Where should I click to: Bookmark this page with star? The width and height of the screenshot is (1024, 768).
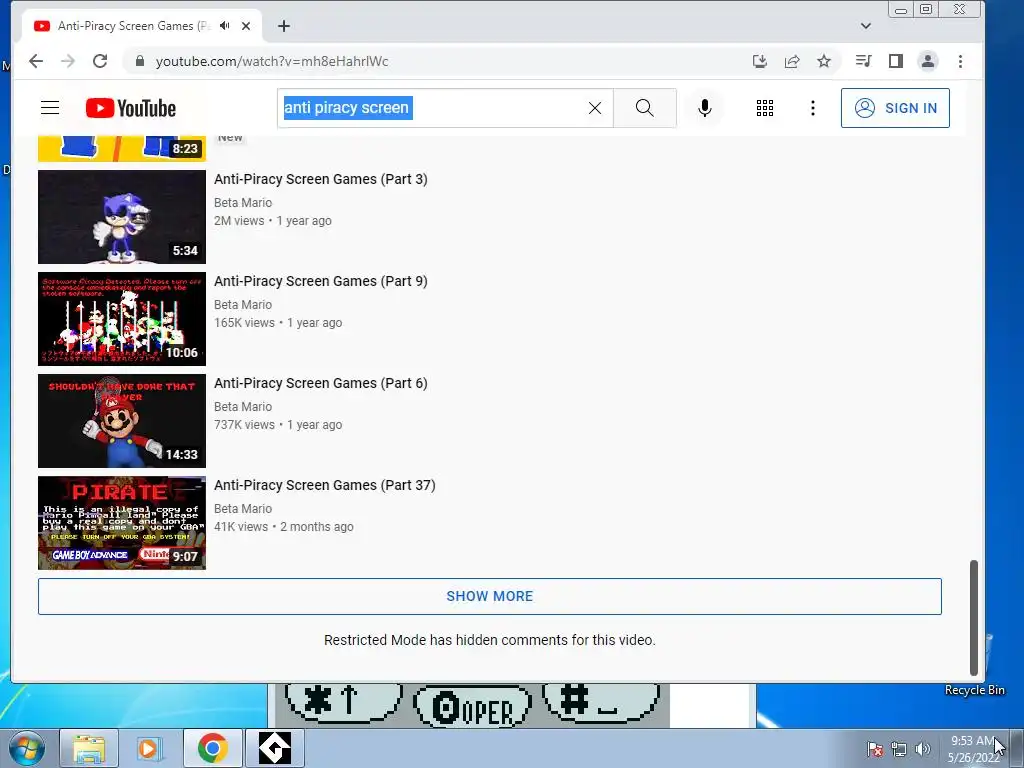tap(824, 61)
